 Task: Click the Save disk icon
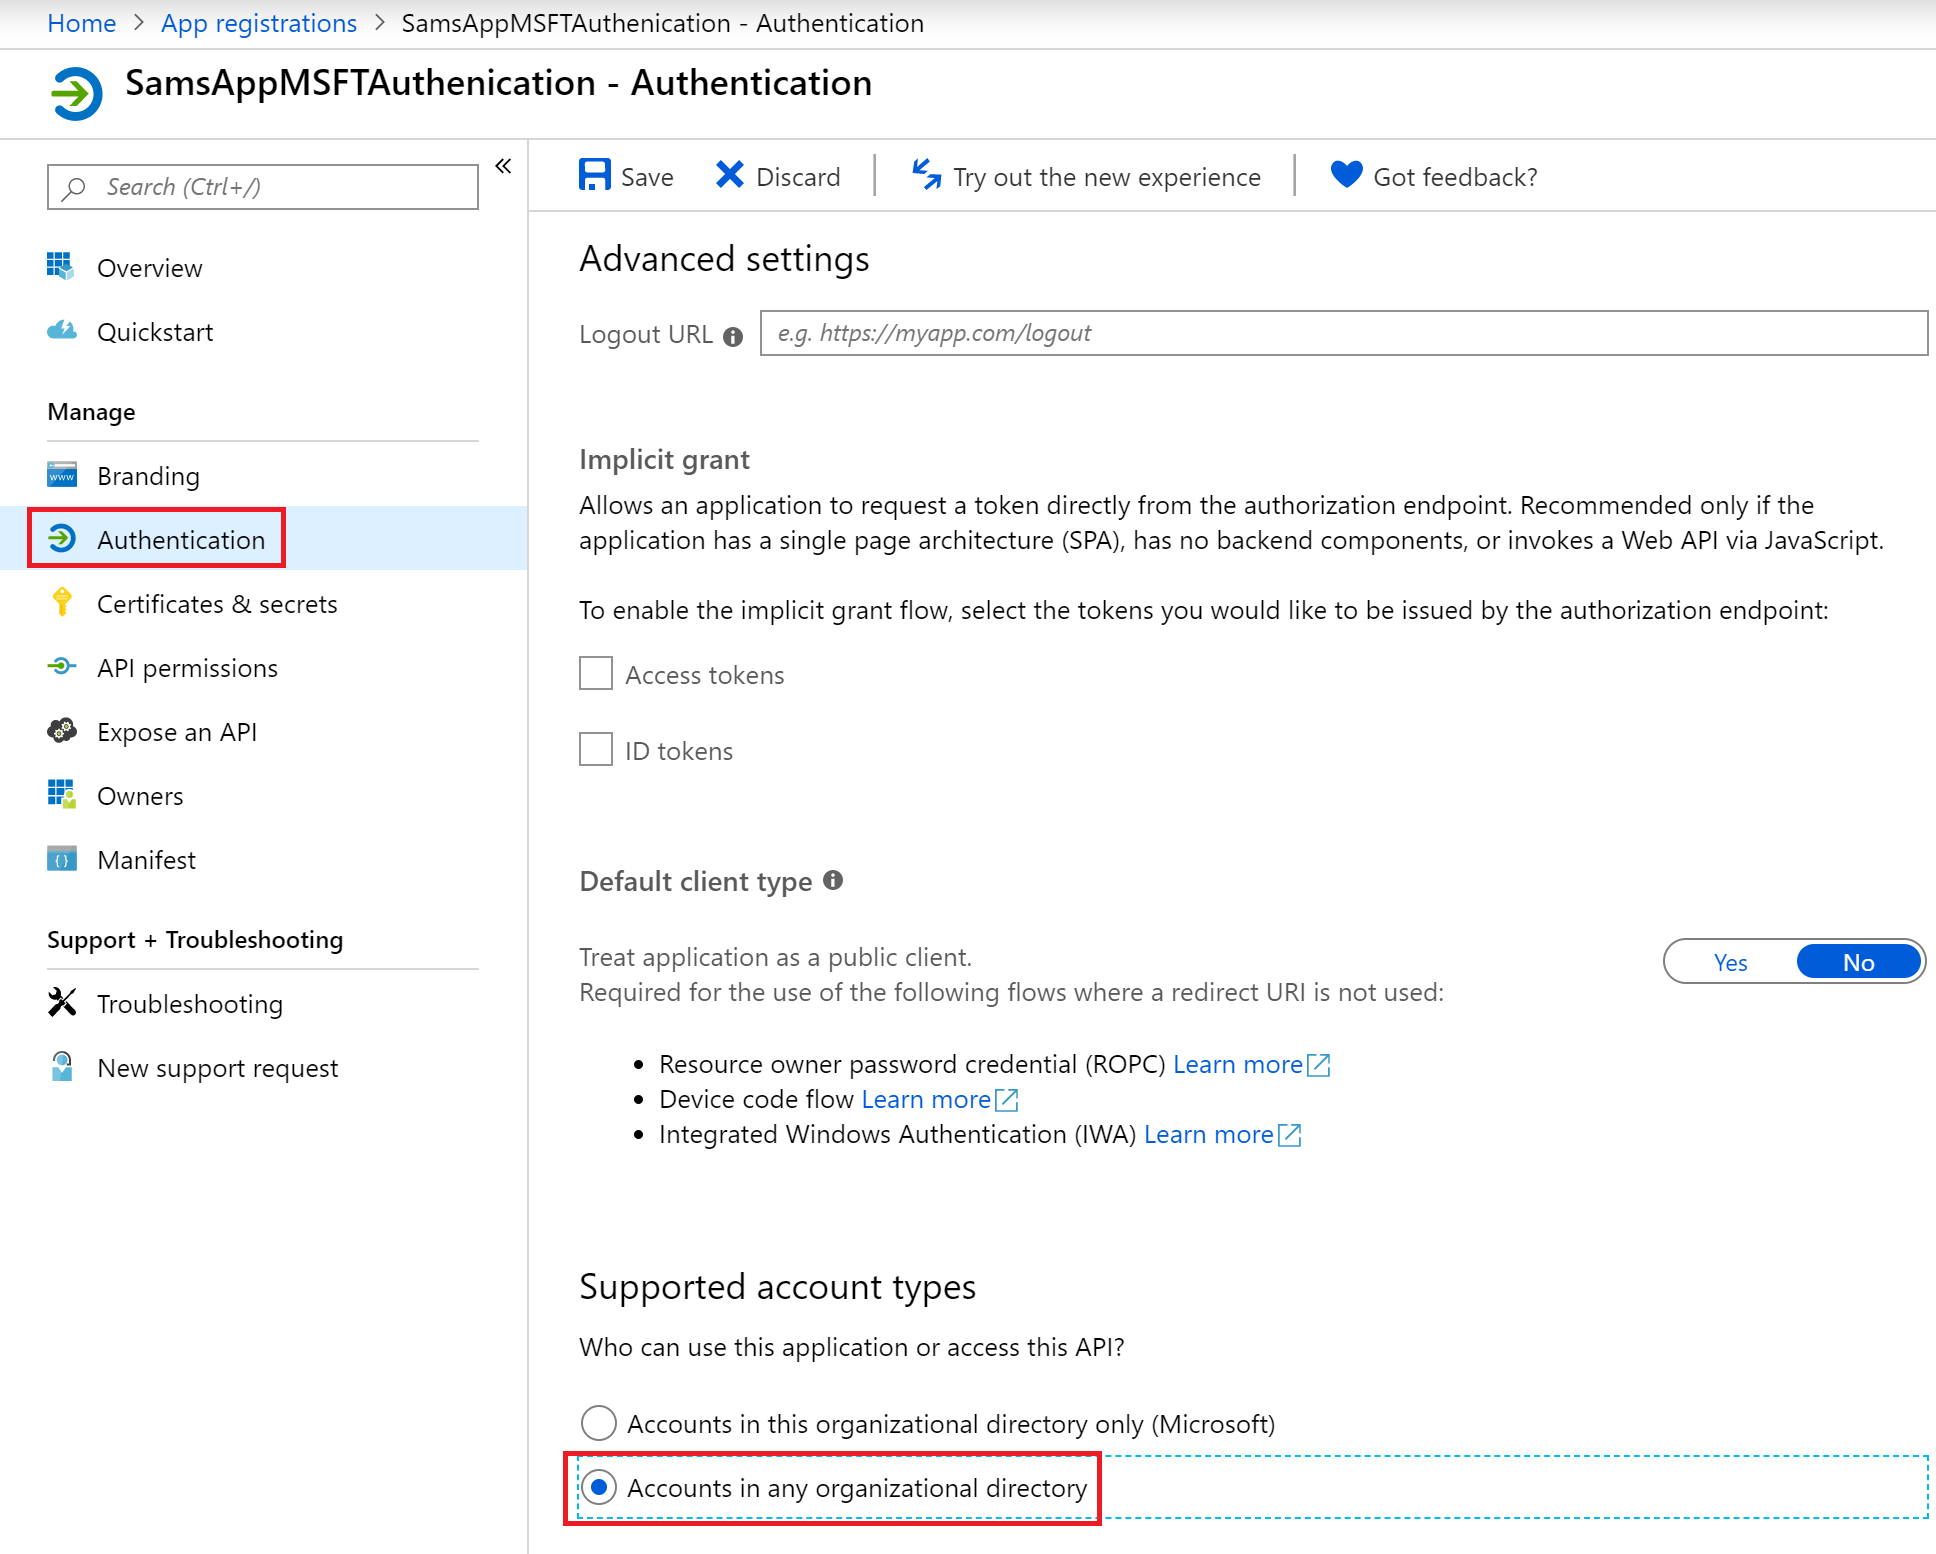pos(594,175)
